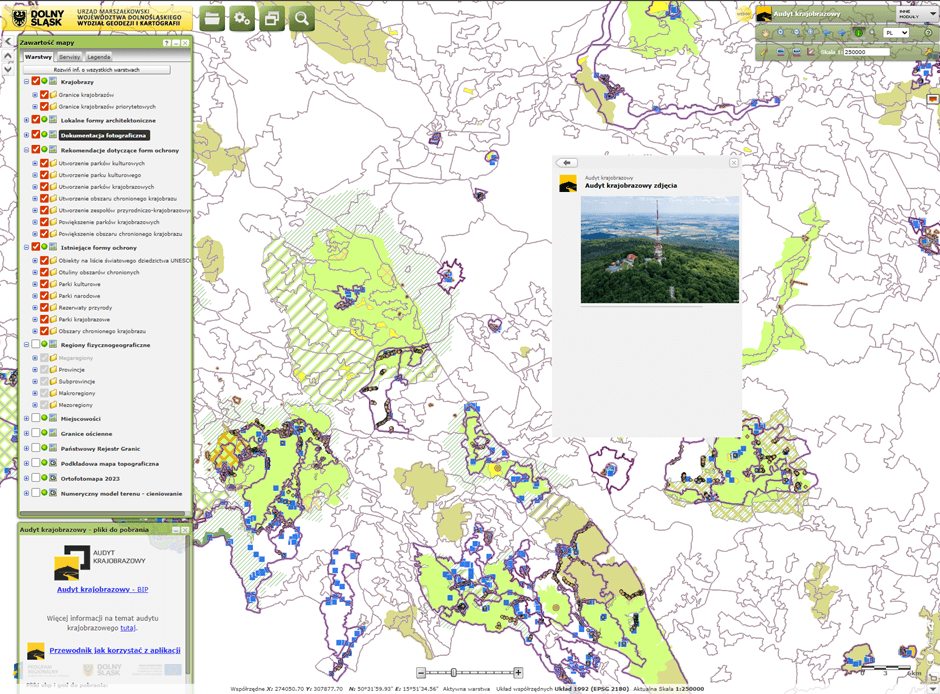Check the Miejscowości layer checkbox
Screen dimensions: 940x694
tap(36, 419)
